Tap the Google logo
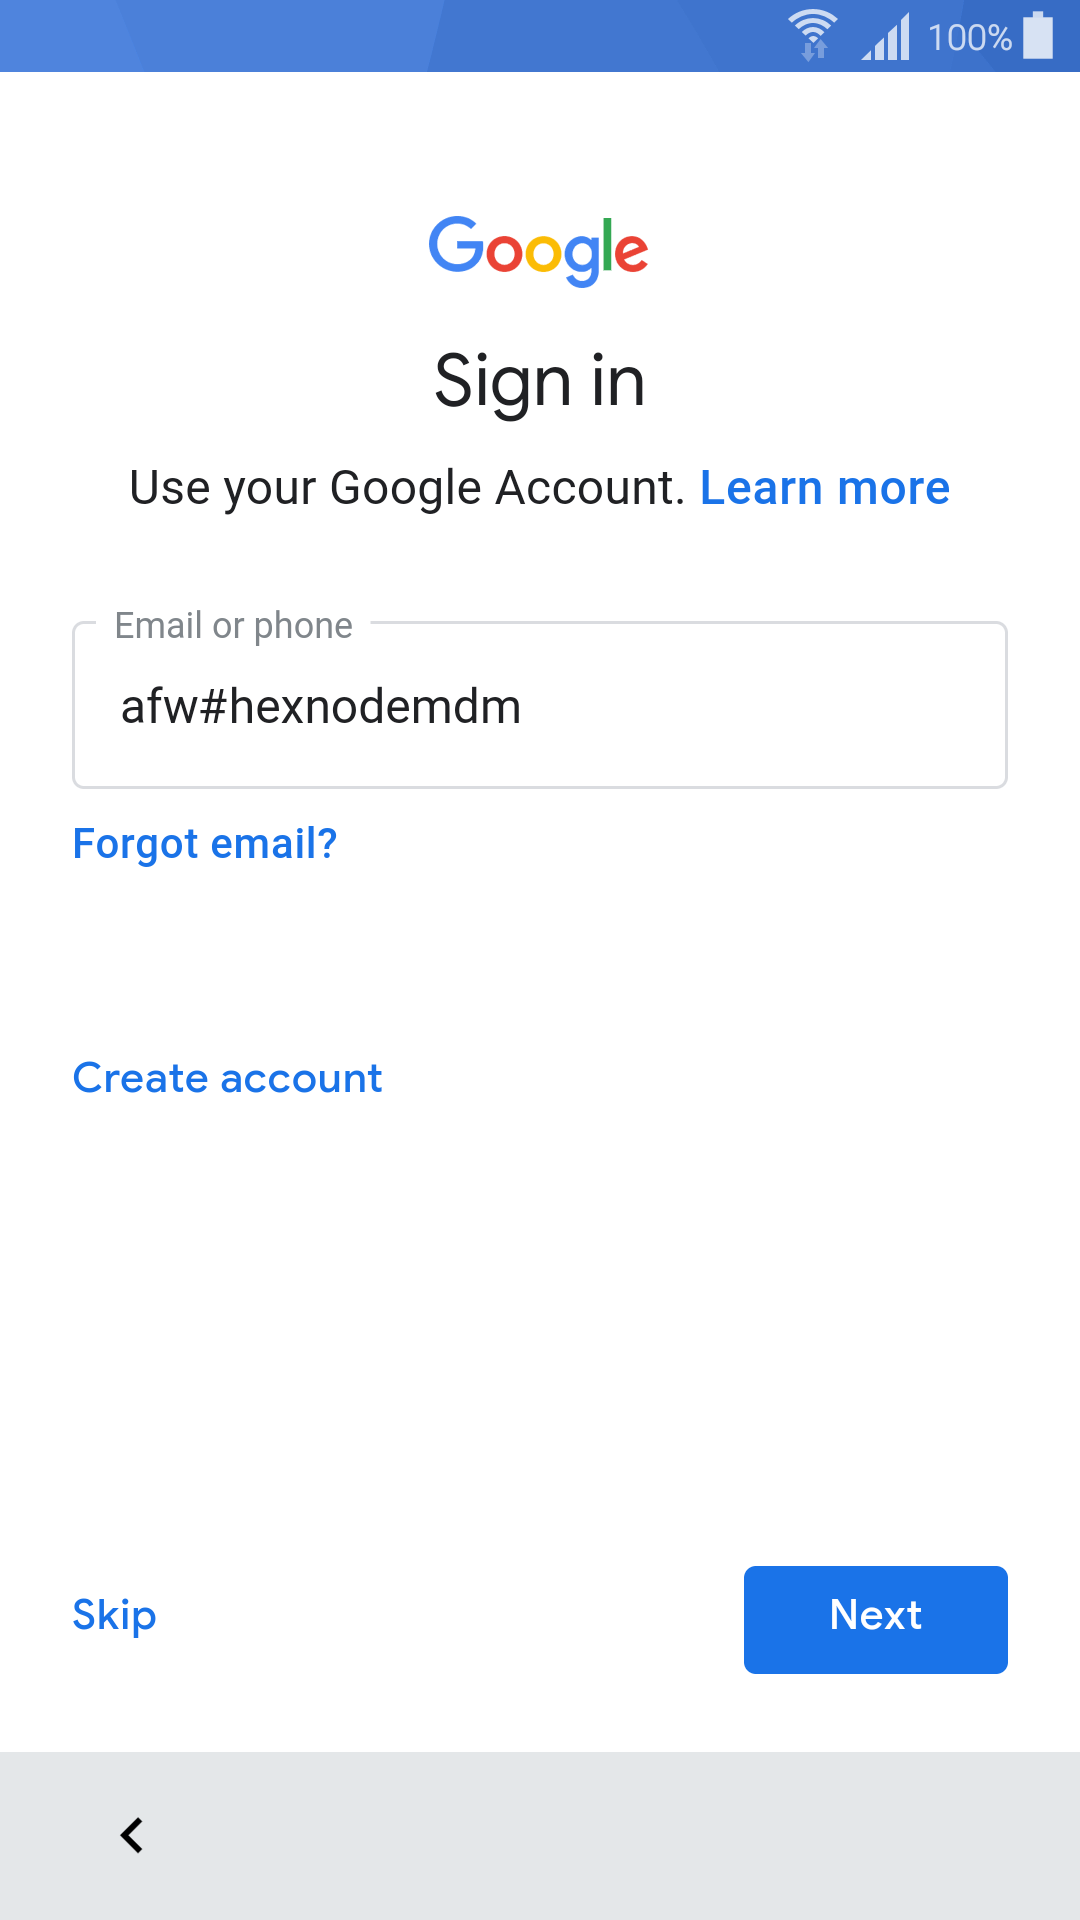 pos(539,251)
